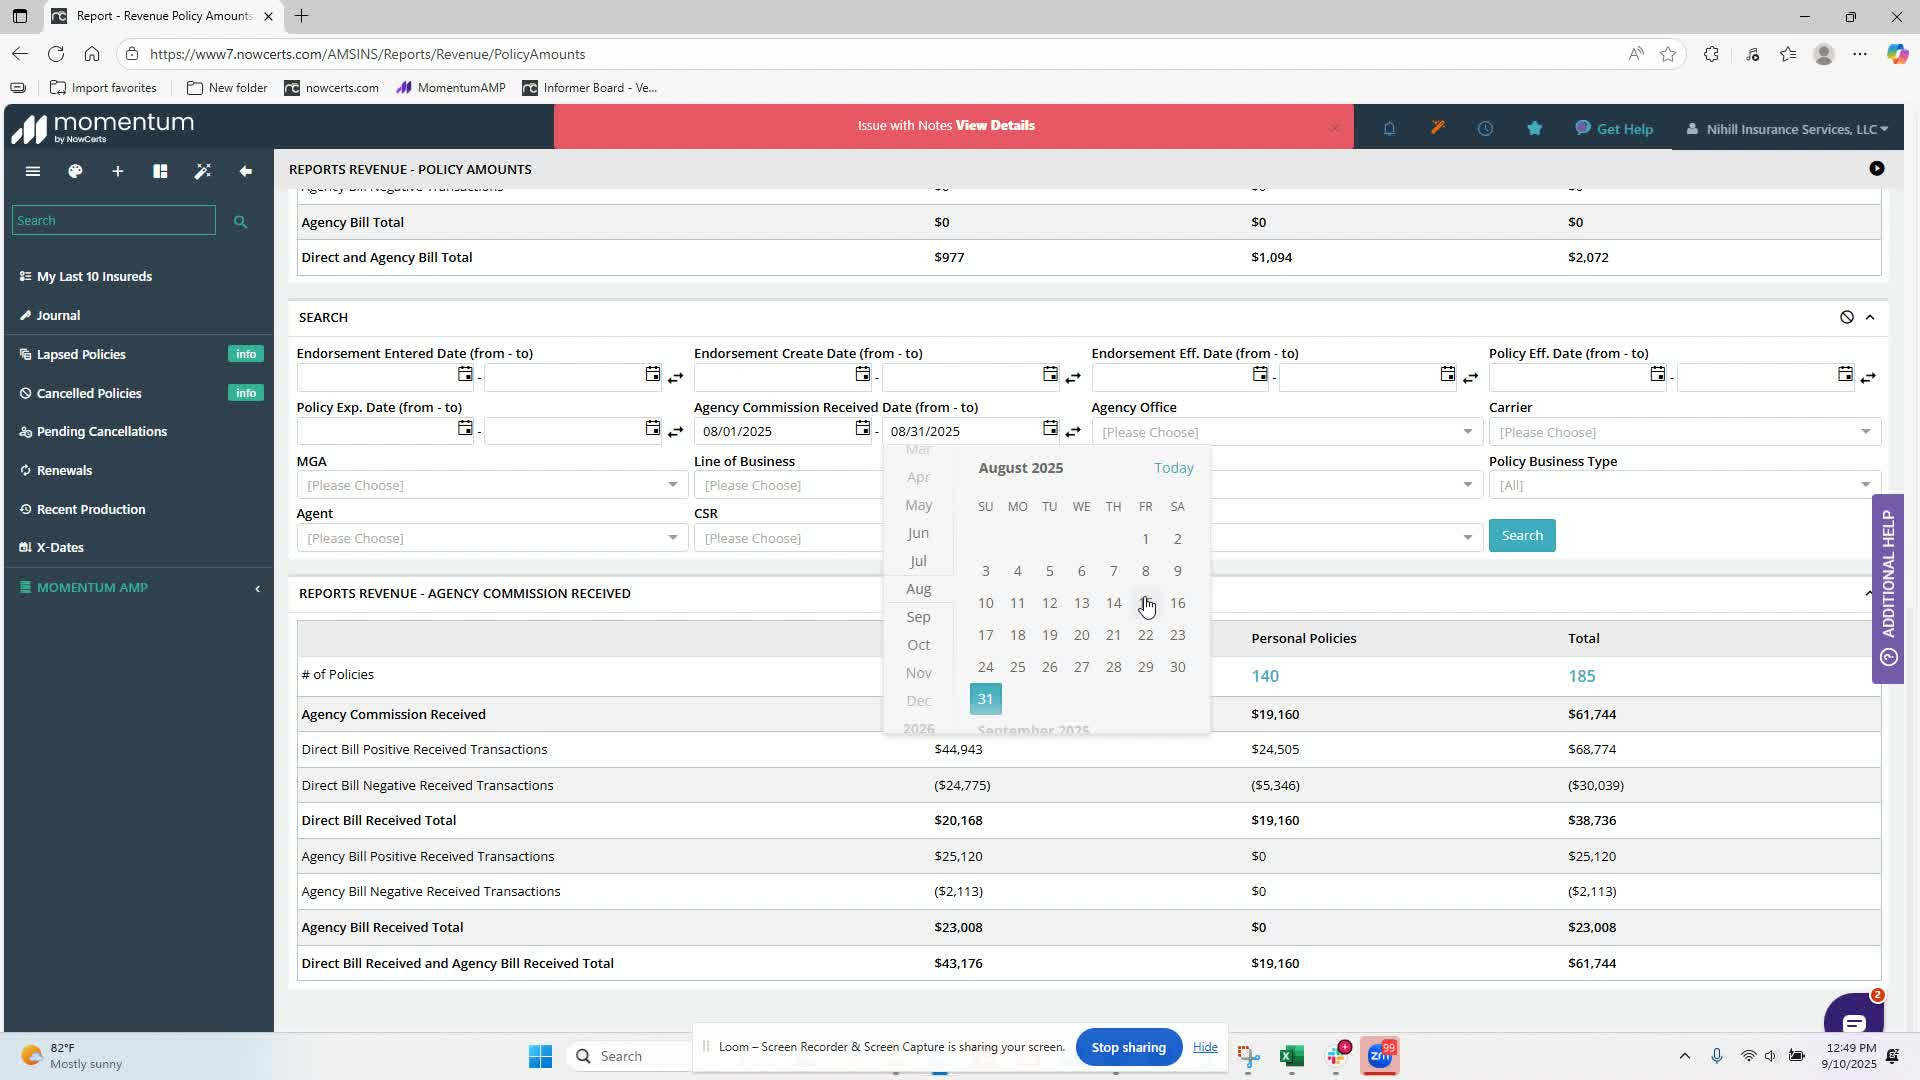The height and width of the screenshot is (1080, 1920).
Task: Click Today link in the calendar
Action: pyautogui.click(x=1173, y=468)
